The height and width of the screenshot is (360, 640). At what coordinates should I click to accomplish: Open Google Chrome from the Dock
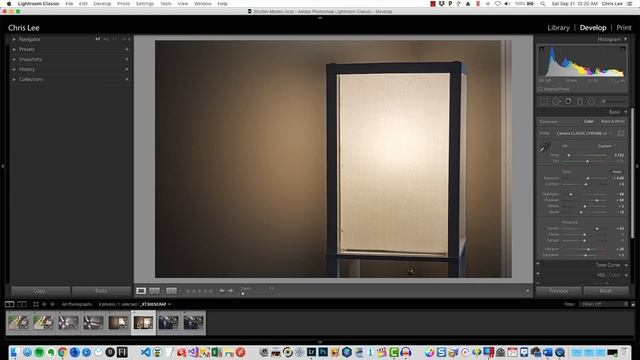click(62, 352)
